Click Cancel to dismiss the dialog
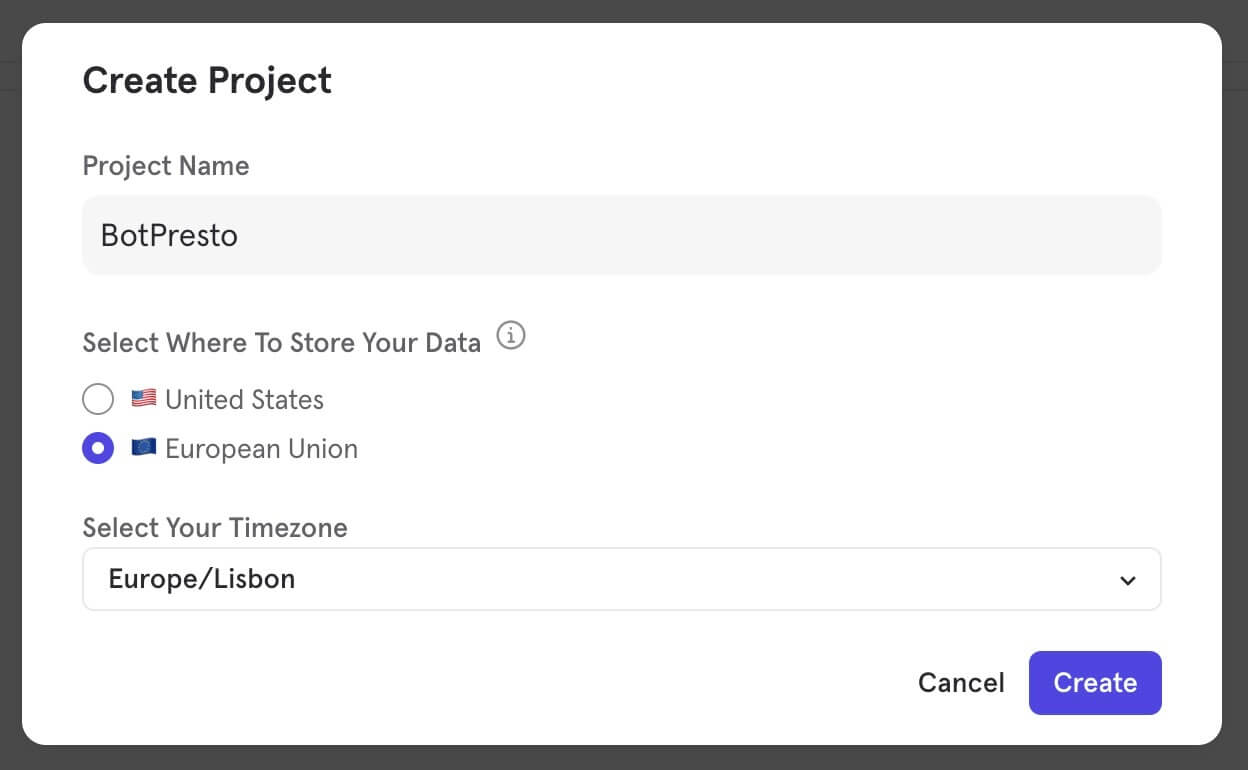Viewport: 1248px width, 770px height. click(961, 682)
